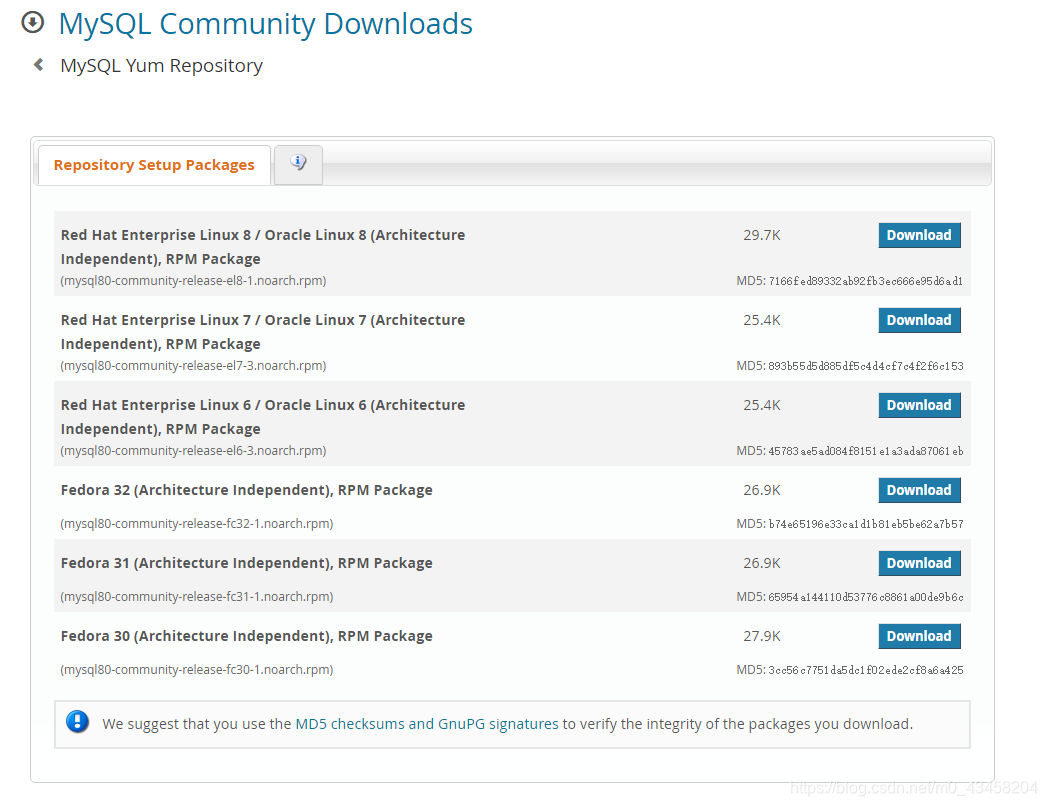
Task: Click filename mysql80-community-release-fc31-1.noarch.rpm
Action: [x=197, y=596]
